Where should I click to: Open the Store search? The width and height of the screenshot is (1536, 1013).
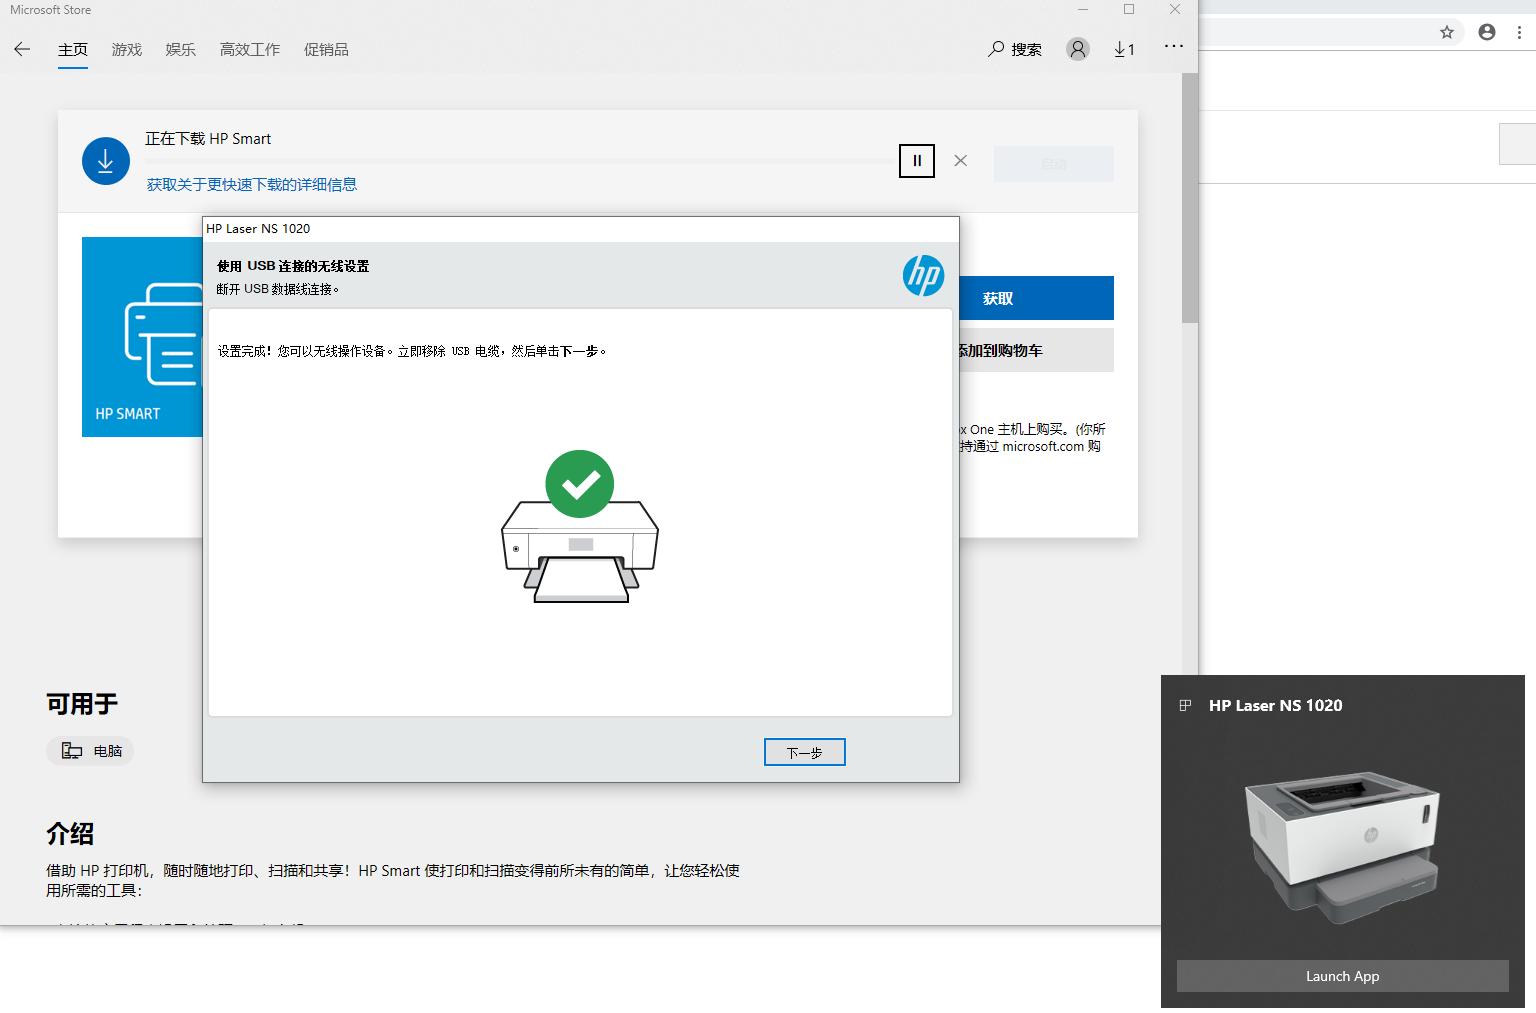[1014, 49]
